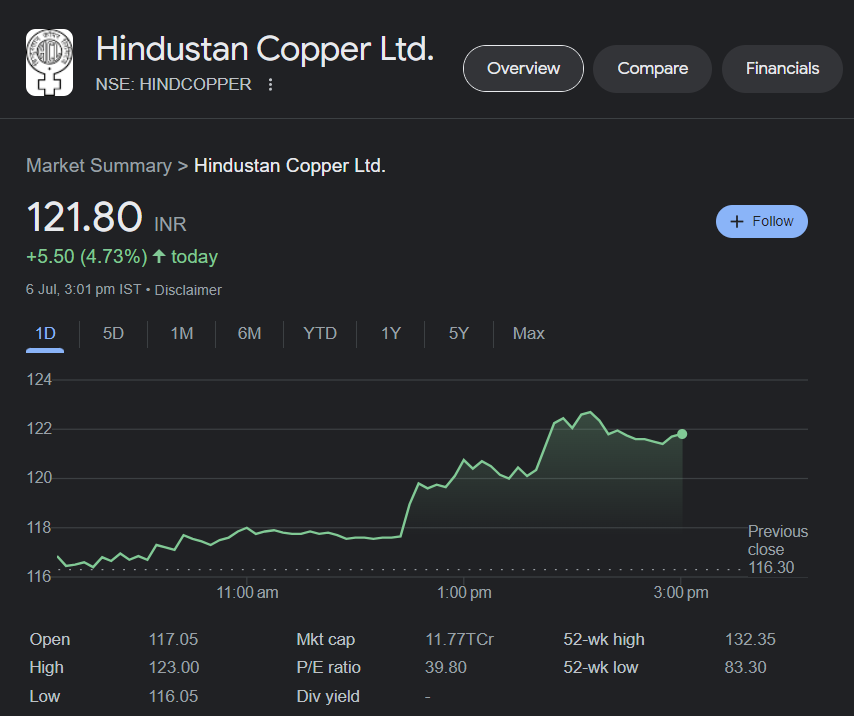
Task: Click the High value 123.00
Action: click(174, 668)
